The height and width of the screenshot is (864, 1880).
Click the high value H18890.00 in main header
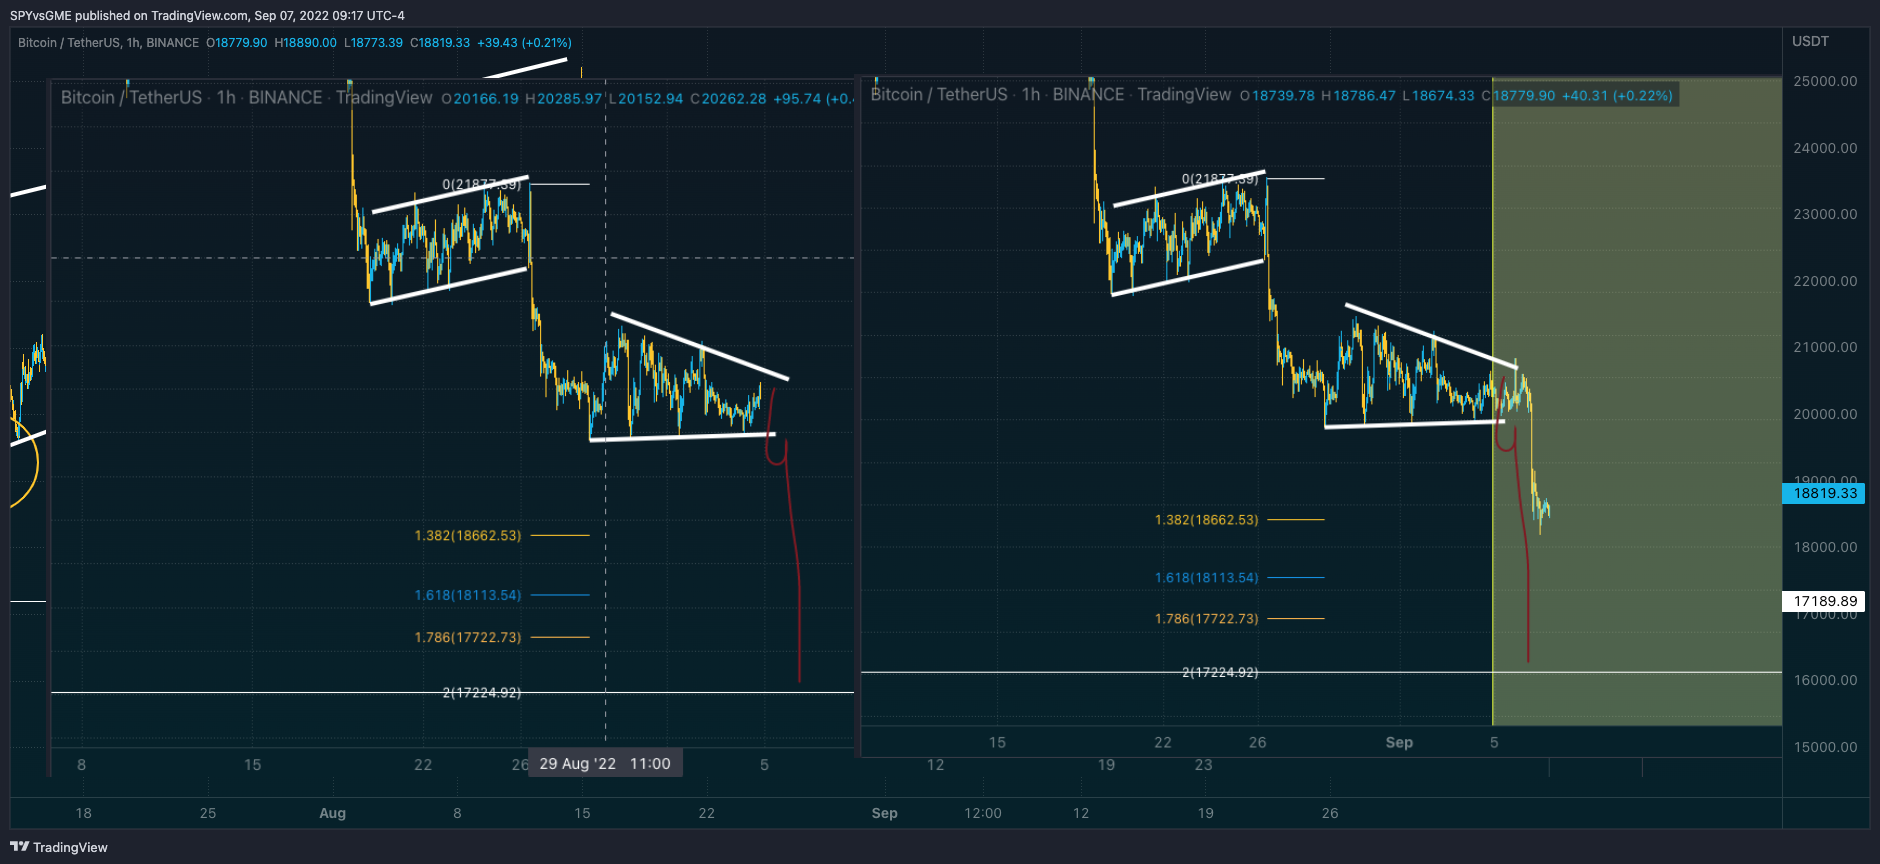coord(305,43)
